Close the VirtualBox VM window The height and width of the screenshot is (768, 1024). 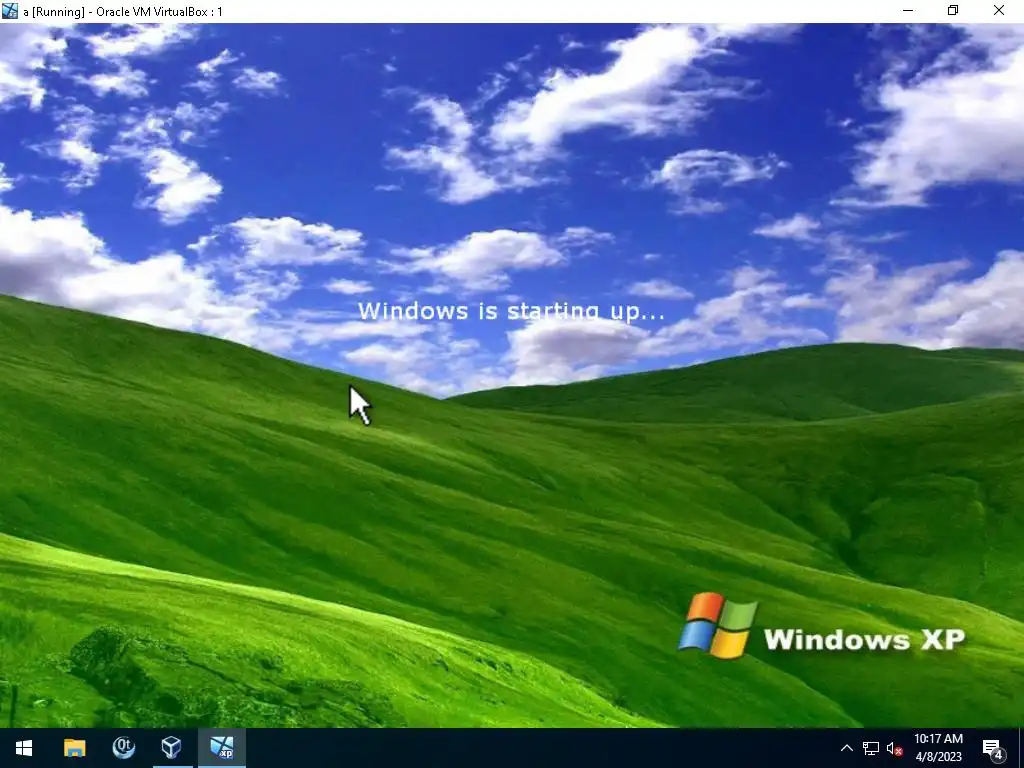point(999,10)
